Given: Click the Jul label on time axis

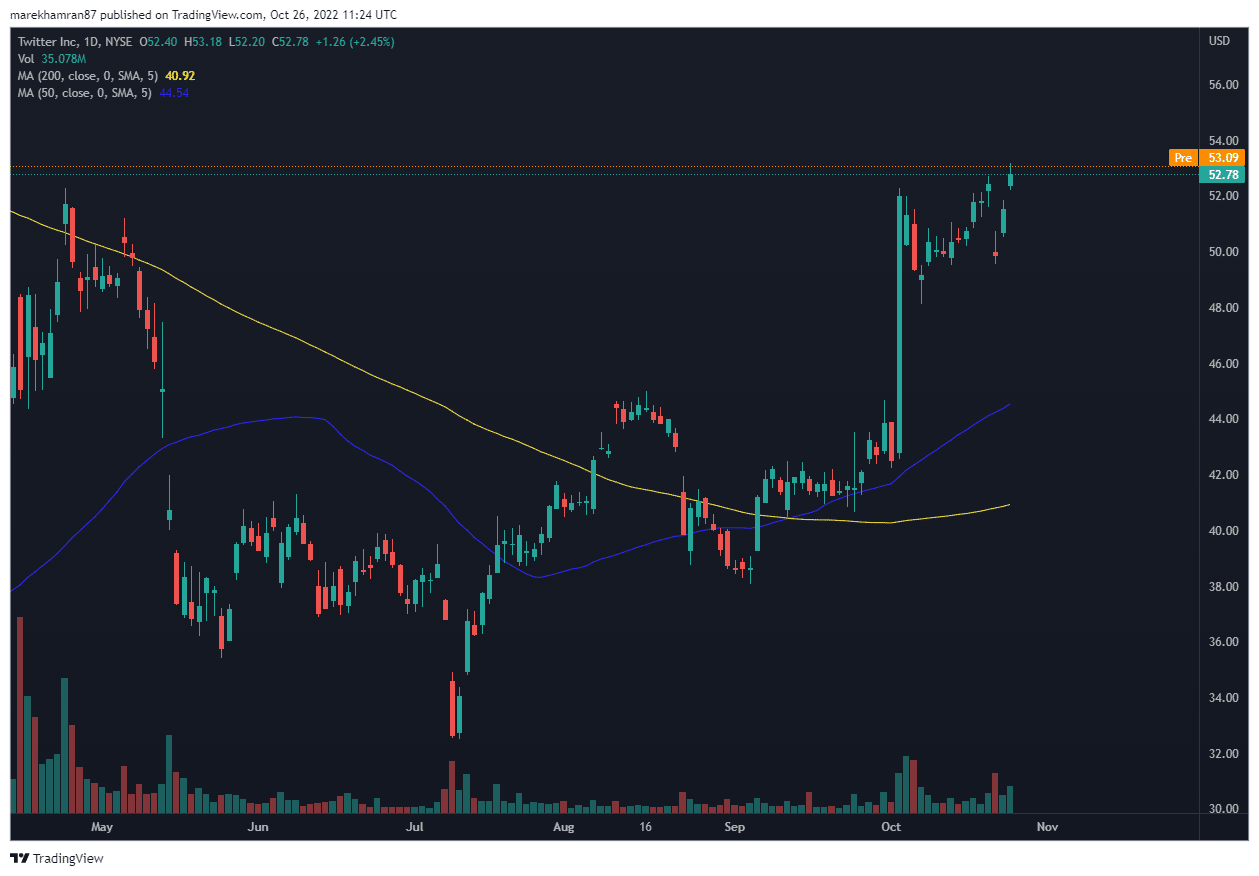Looking at the screenshot, I should [415, 827].
